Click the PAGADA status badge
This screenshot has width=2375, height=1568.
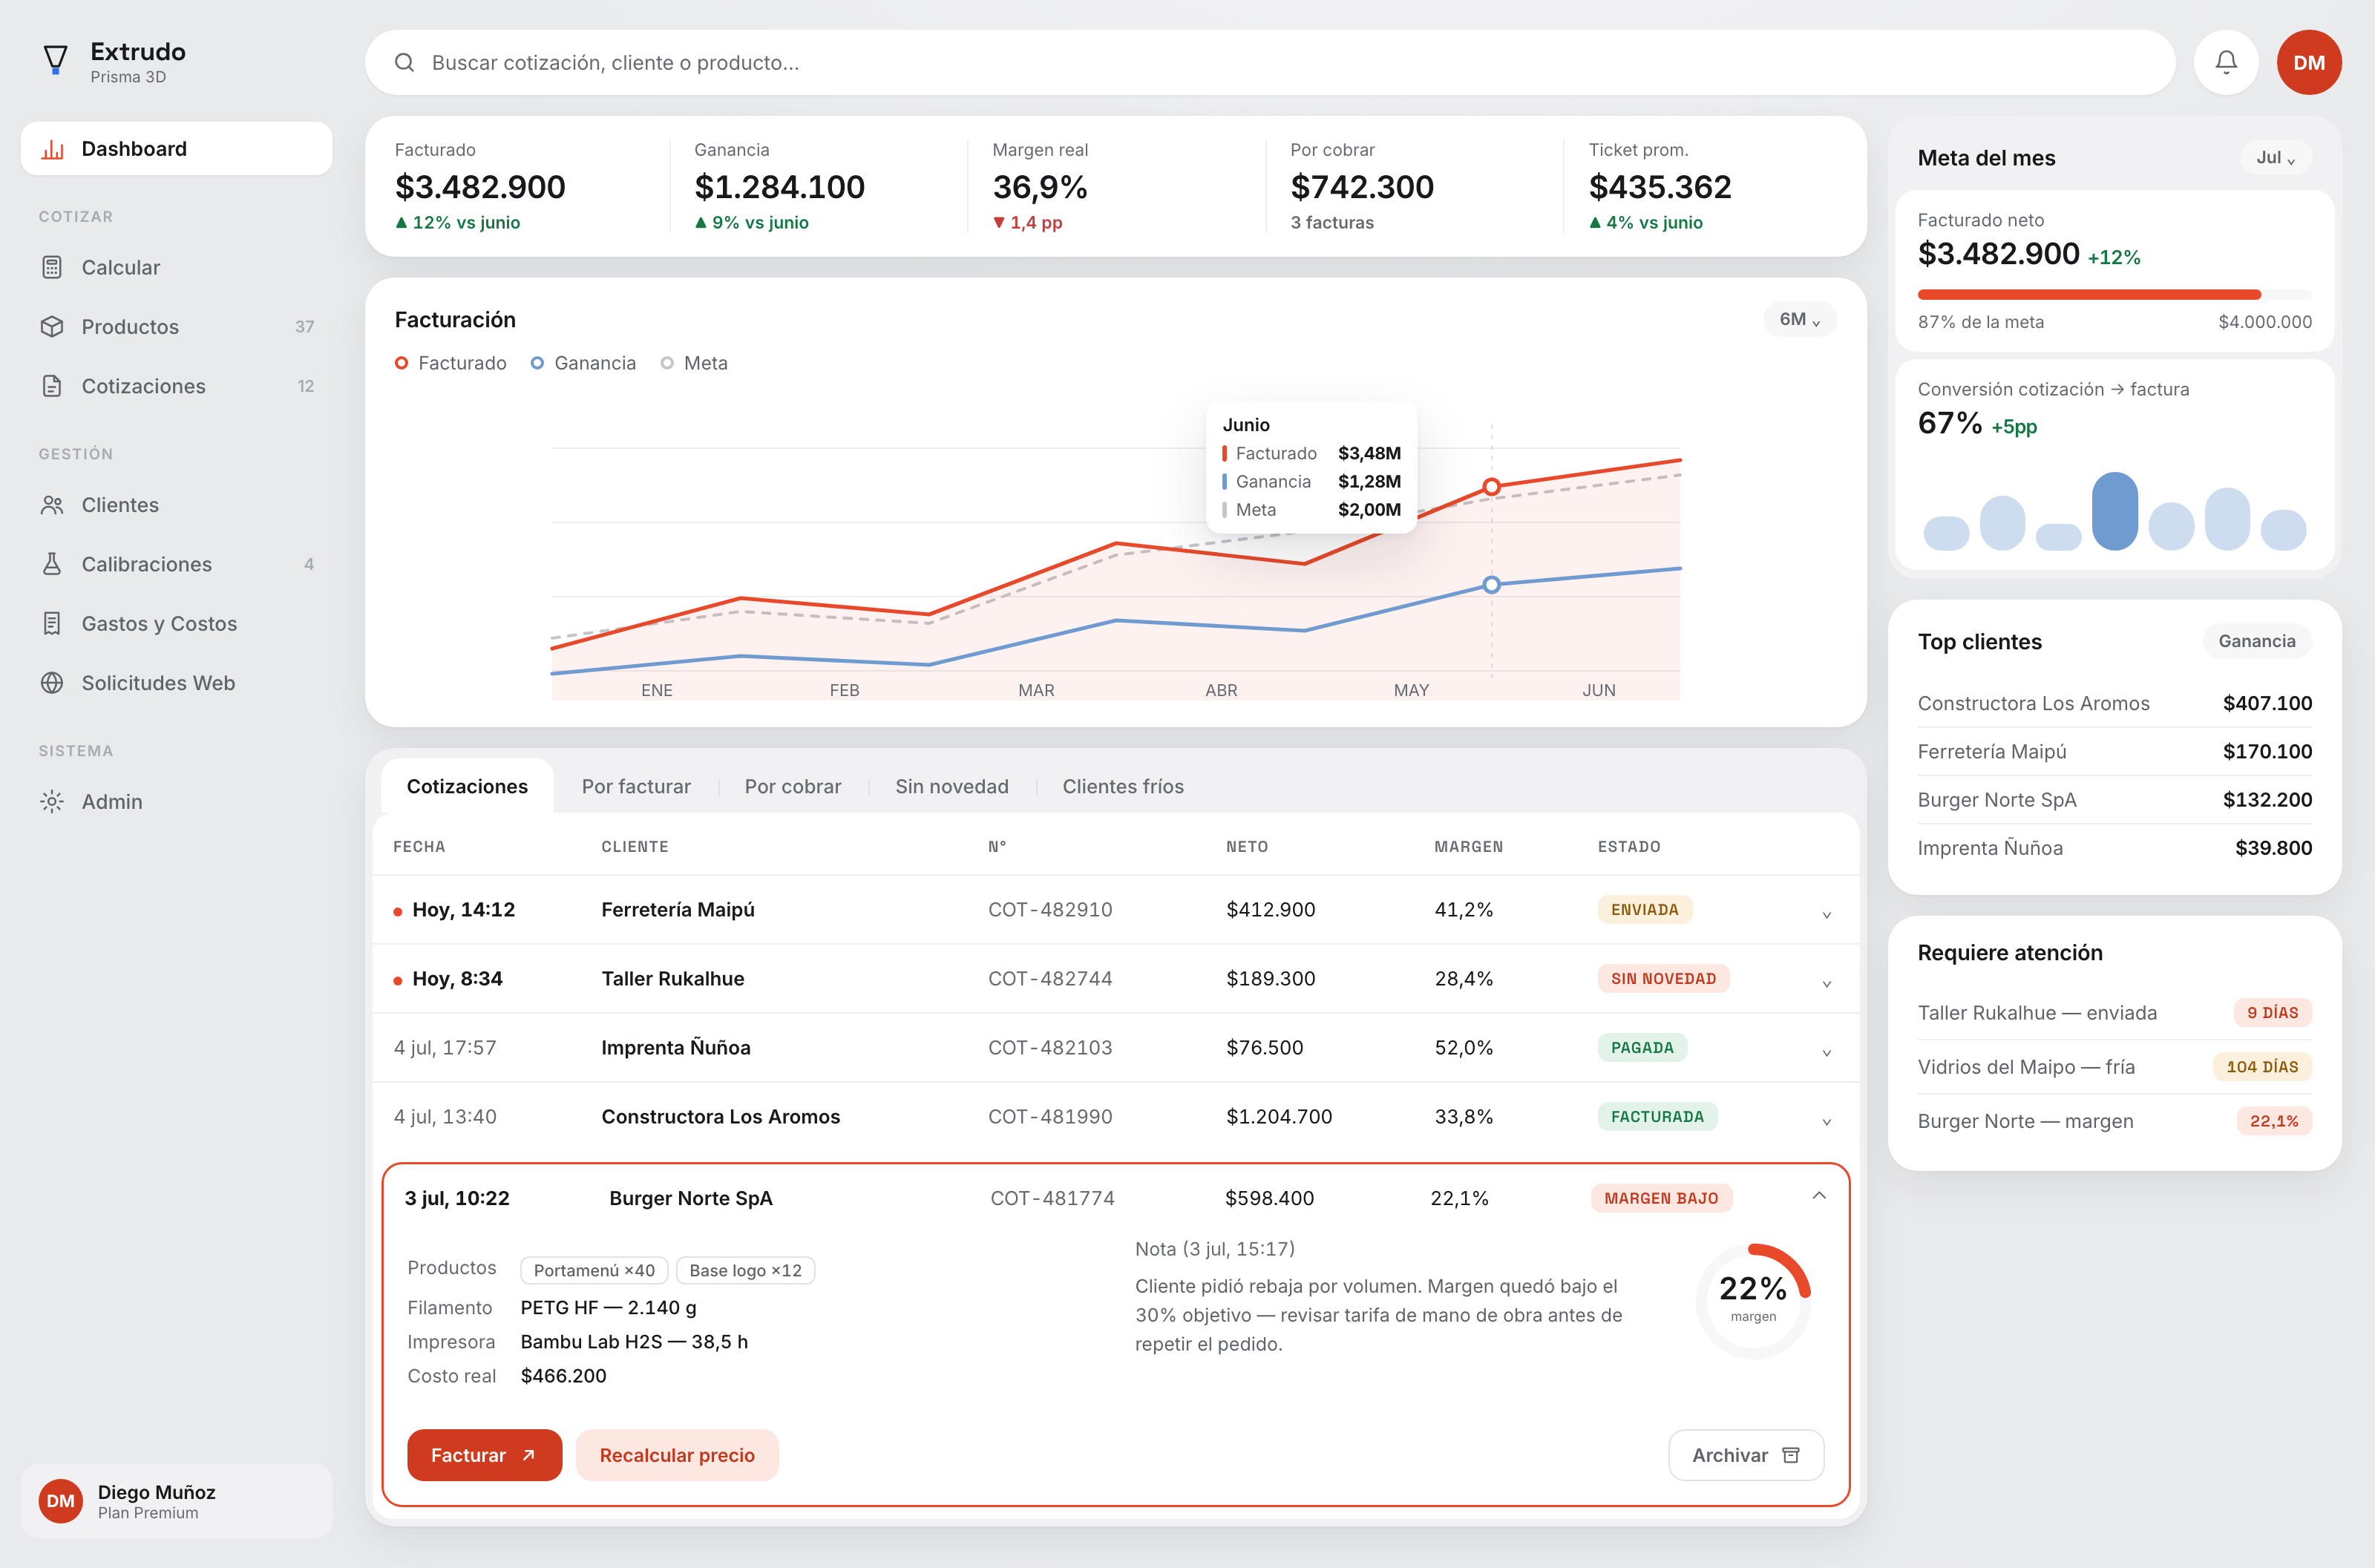(1642, 1047)
